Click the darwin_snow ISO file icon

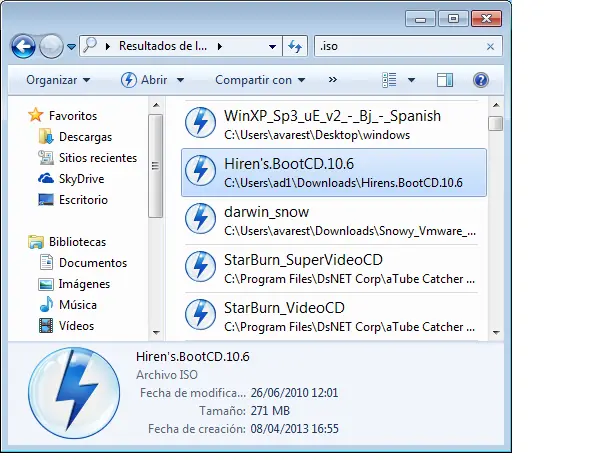202,219
